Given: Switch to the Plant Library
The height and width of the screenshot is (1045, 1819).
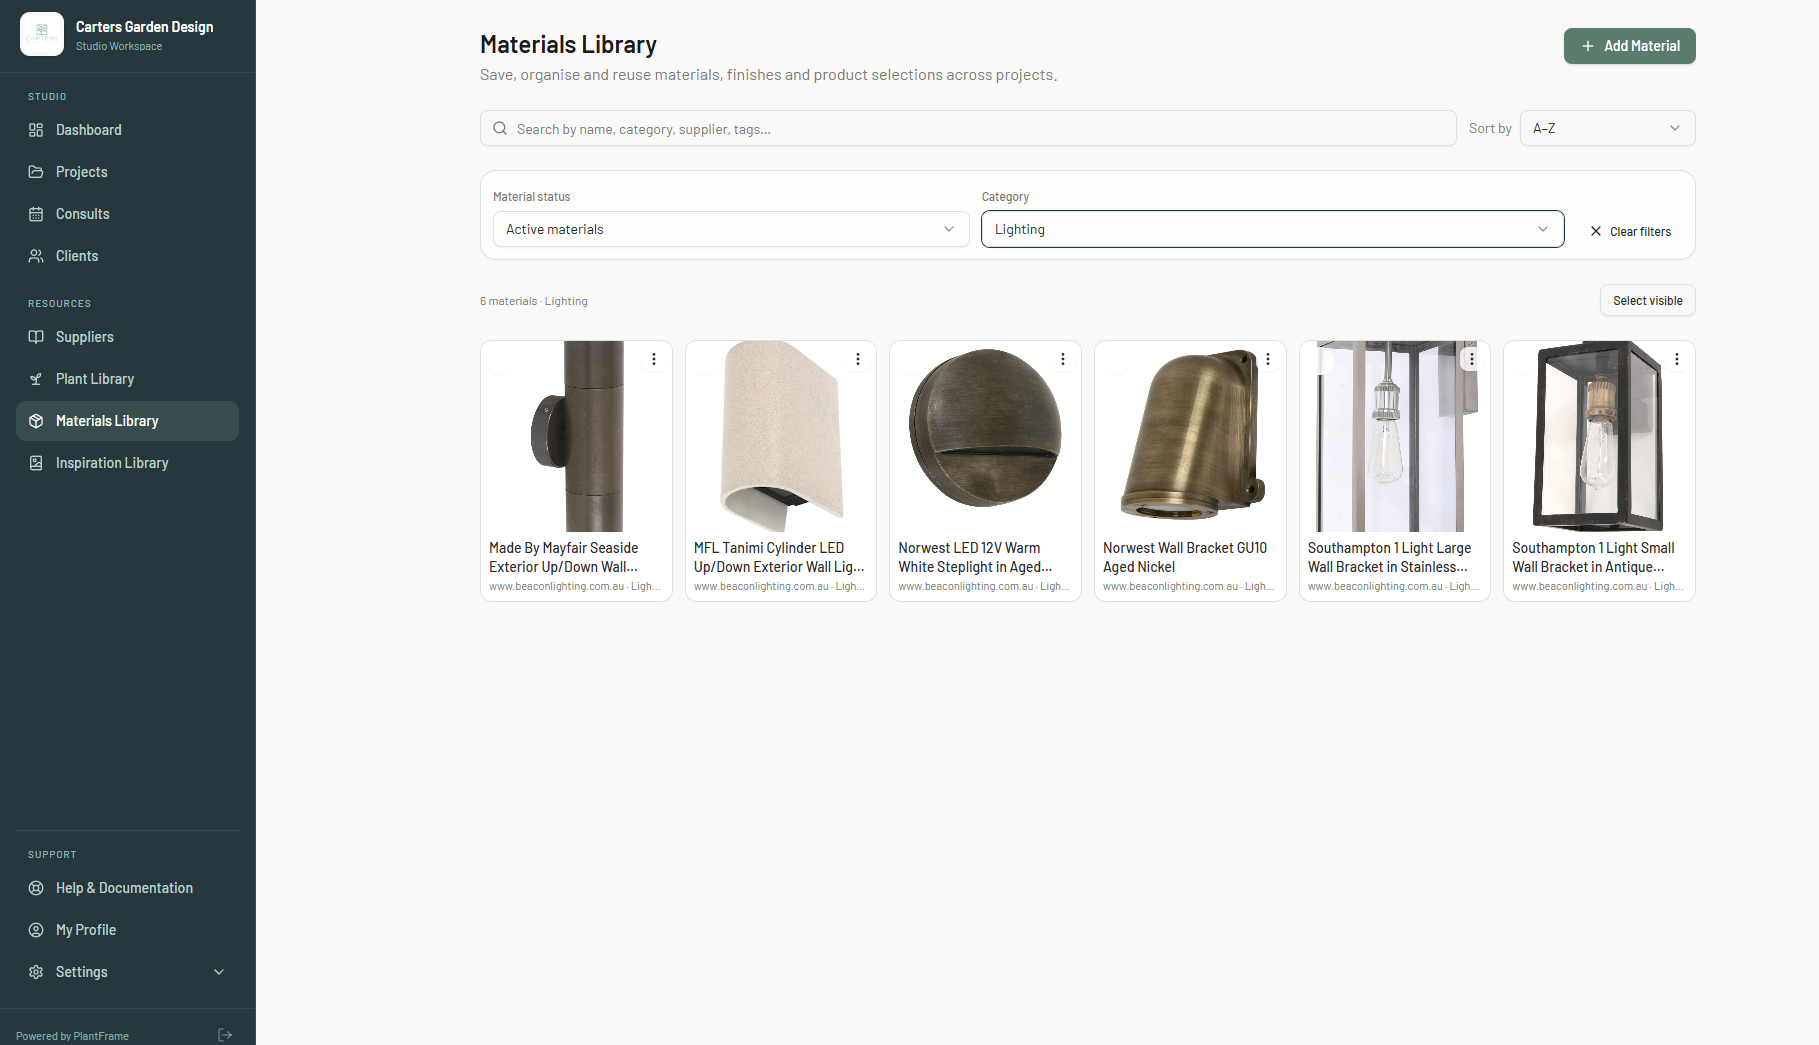Looking at the screenshot, I should pyautogui.click(x=127, y=379).
